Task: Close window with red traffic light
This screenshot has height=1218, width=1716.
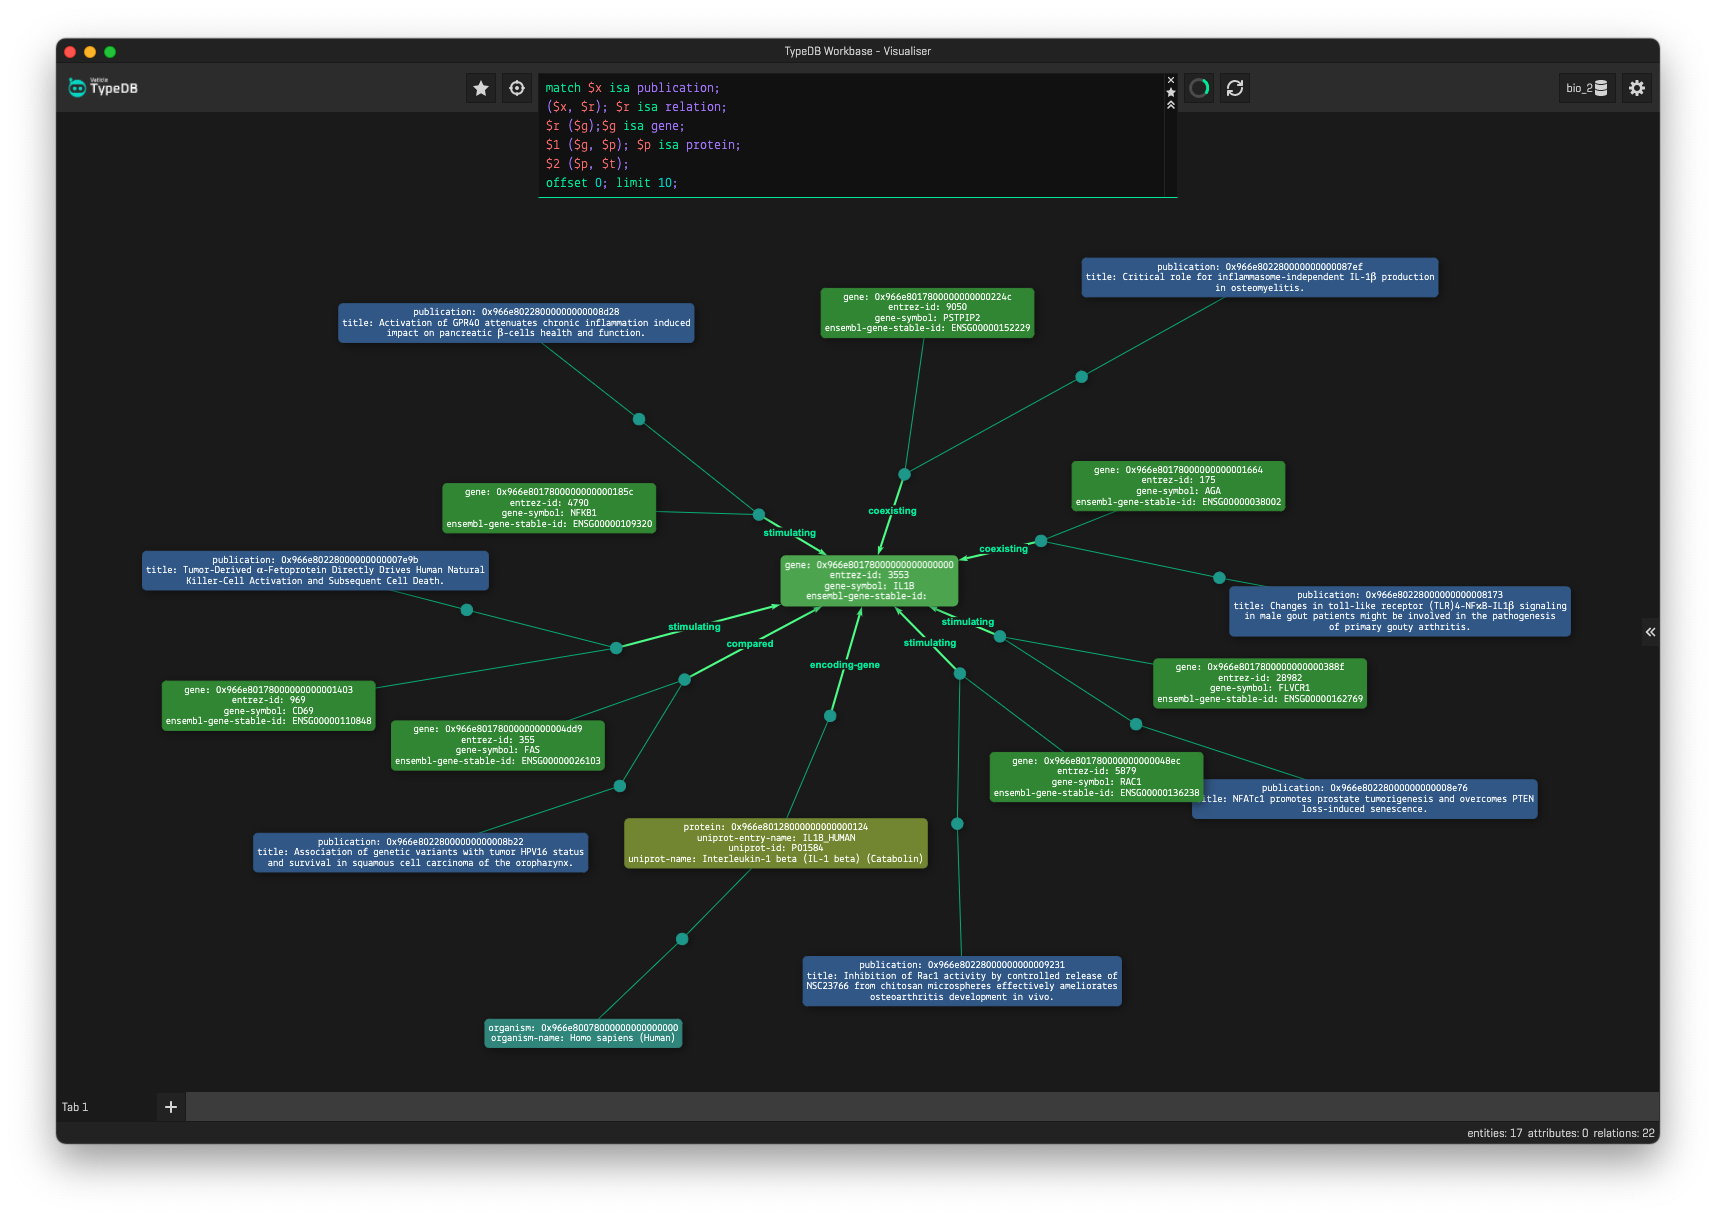Action: point(70,52)
